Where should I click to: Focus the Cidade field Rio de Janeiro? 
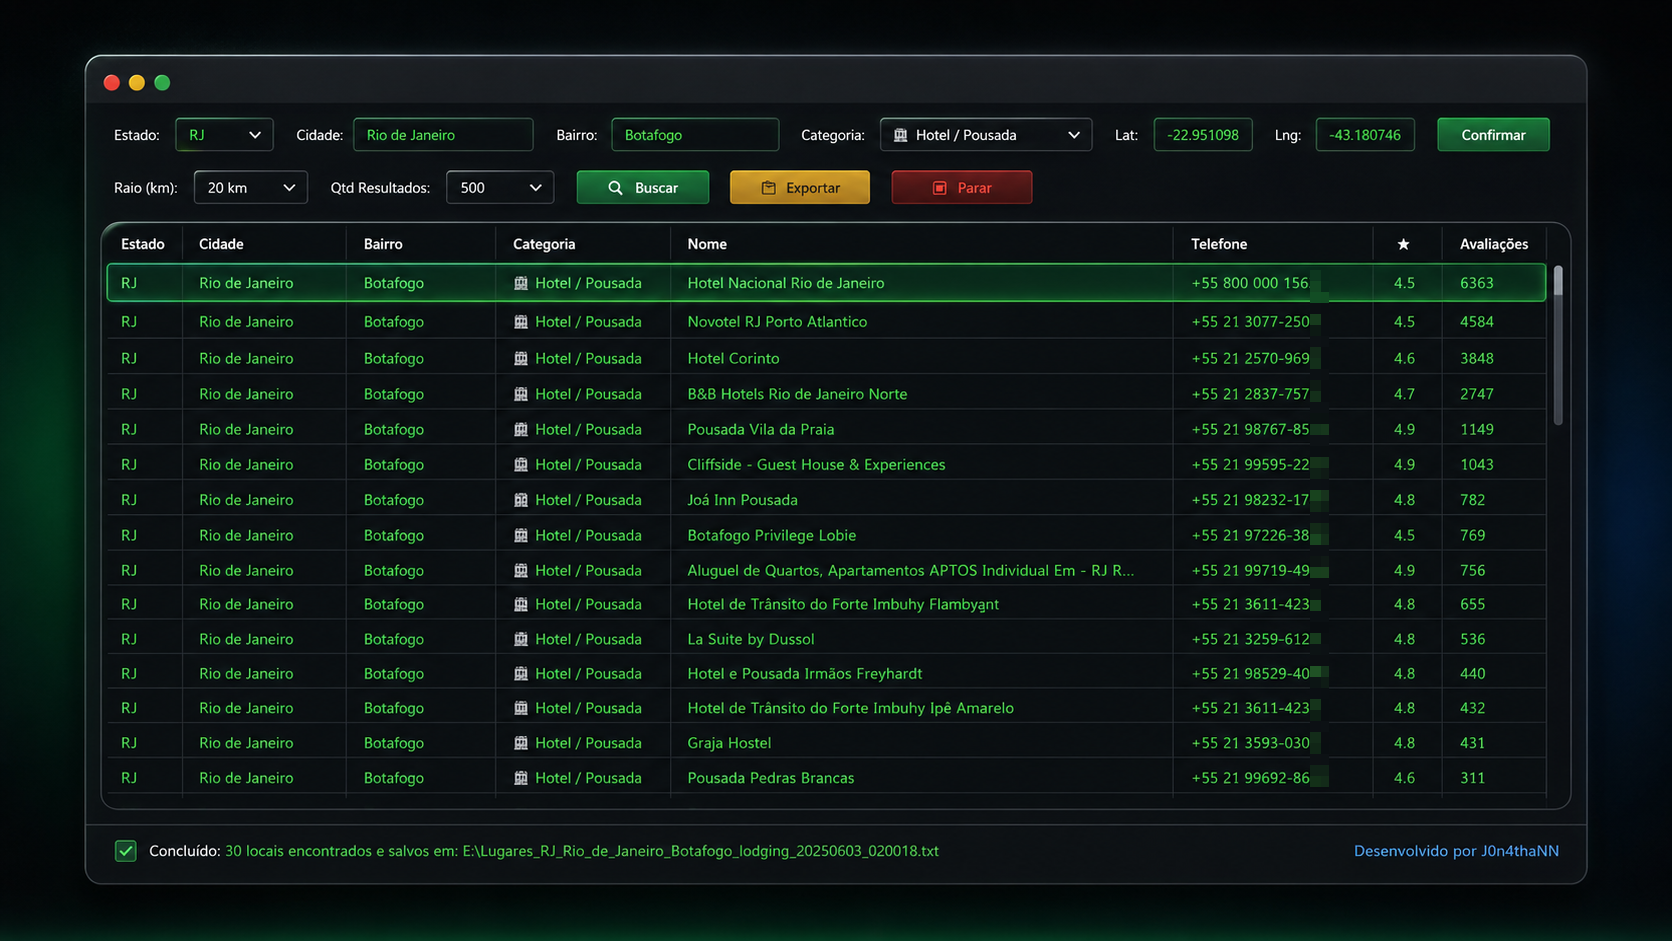coord(443,135)
